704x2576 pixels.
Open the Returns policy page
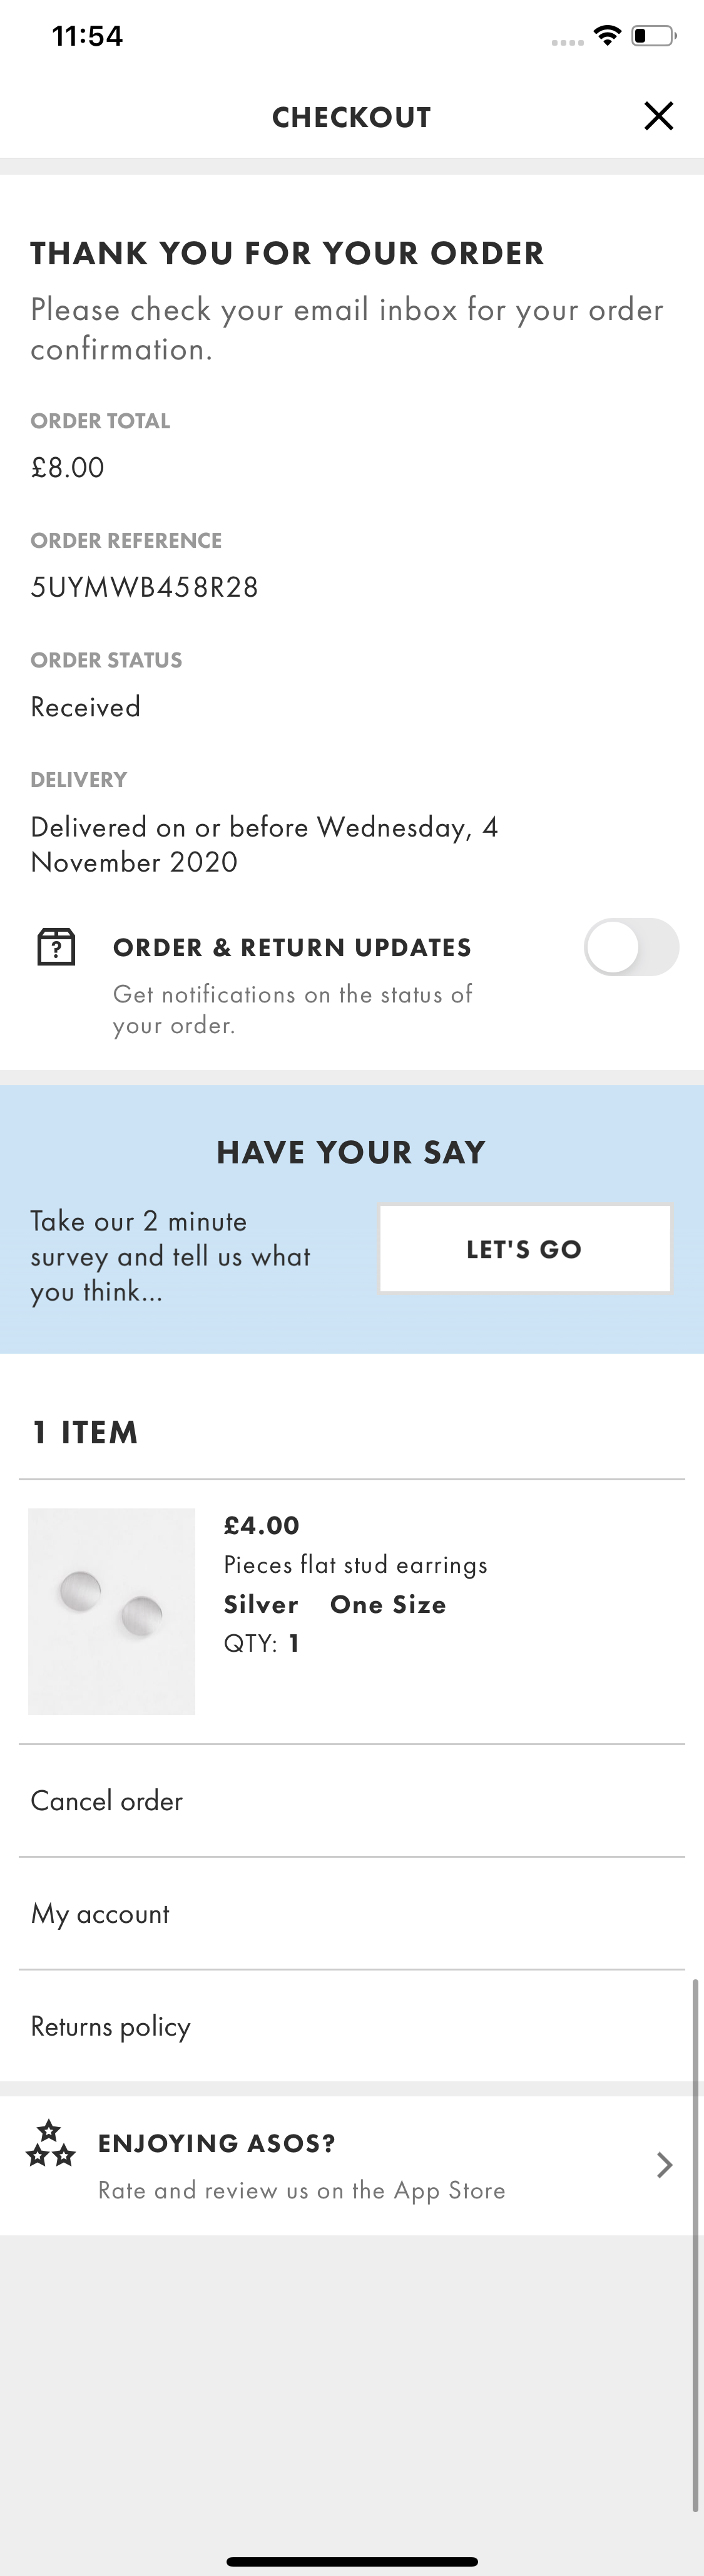[x=110, y=2026]
